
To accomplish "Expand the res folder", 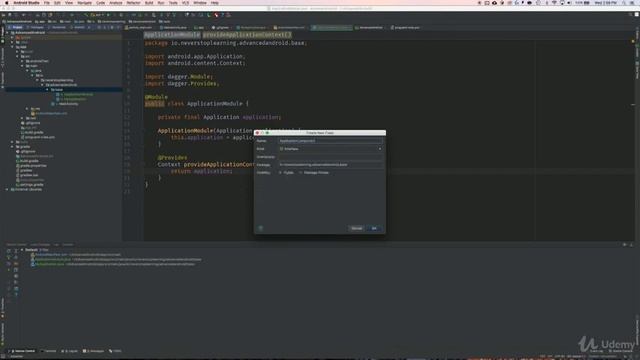I will click(27, 109).
